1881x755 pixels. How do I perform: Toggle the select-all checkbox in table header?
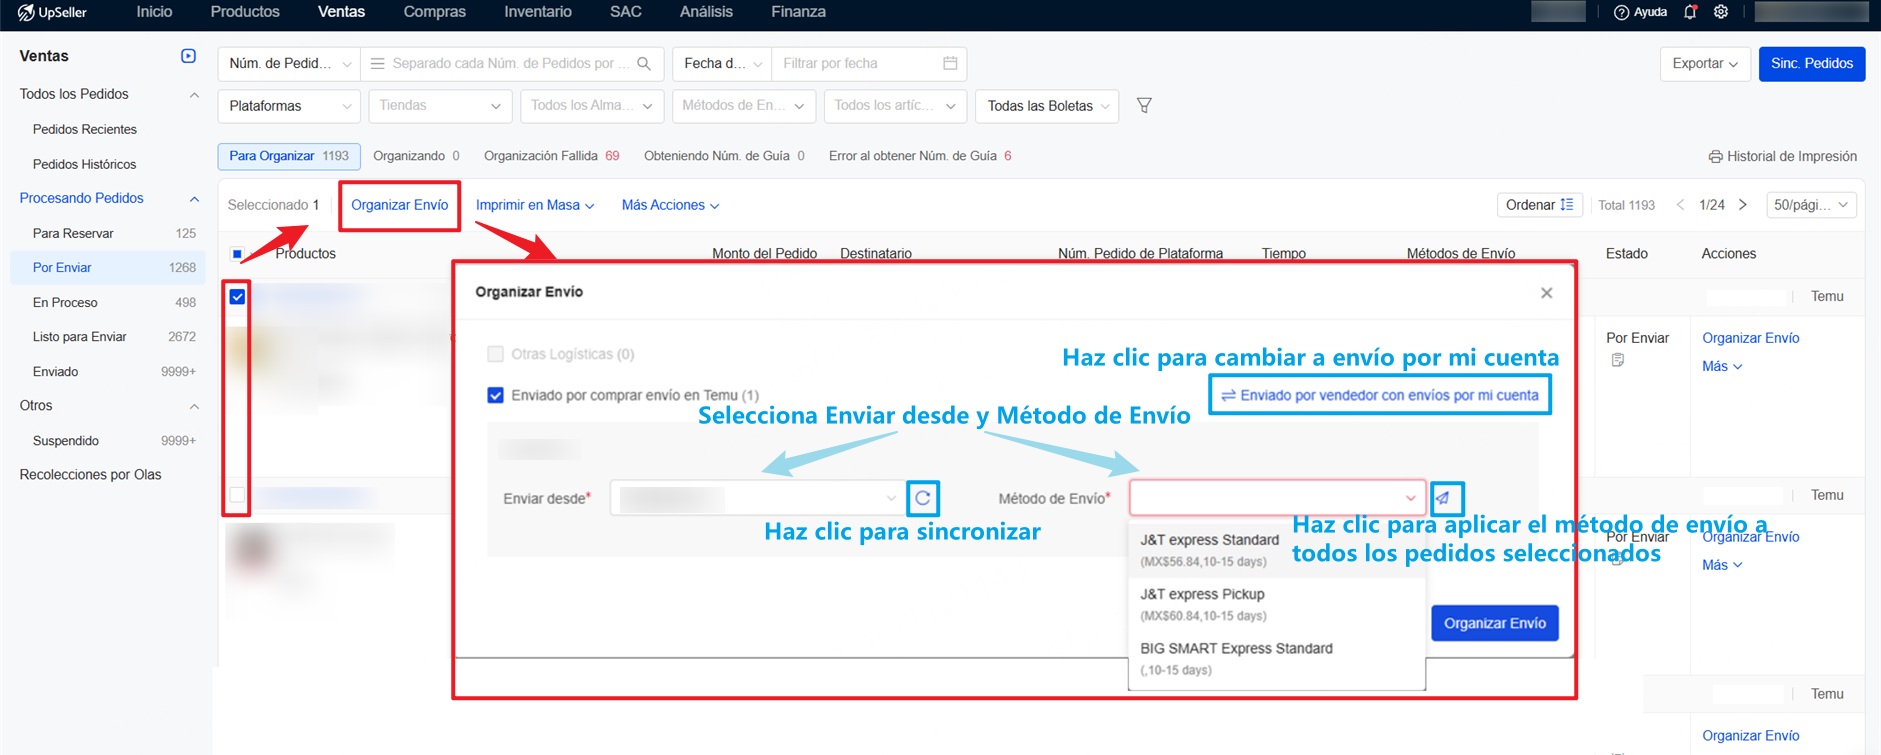(237, 254)
